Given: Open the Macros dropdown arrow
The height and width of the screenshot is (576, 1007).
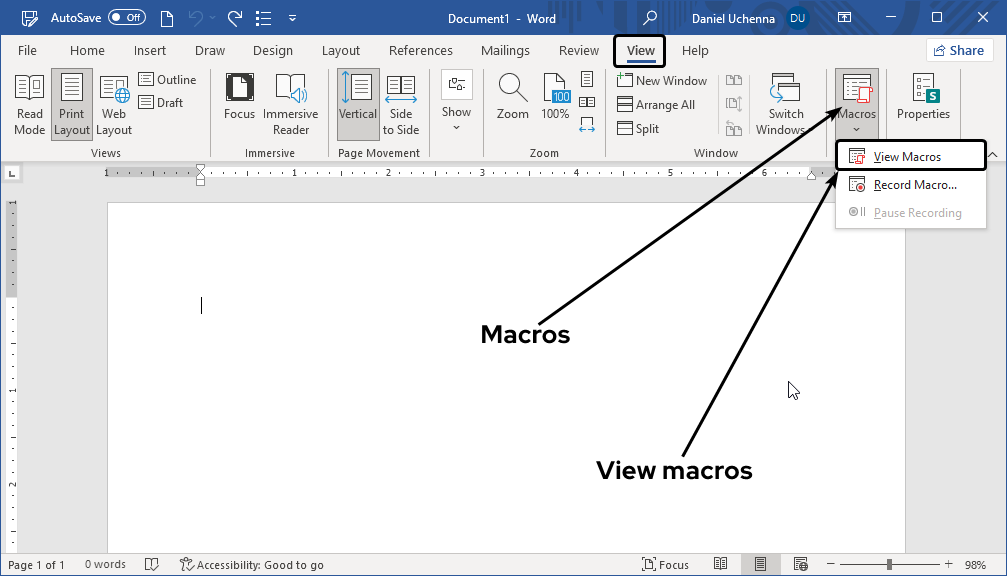Looking at the screenshot, I should (856, 128).
